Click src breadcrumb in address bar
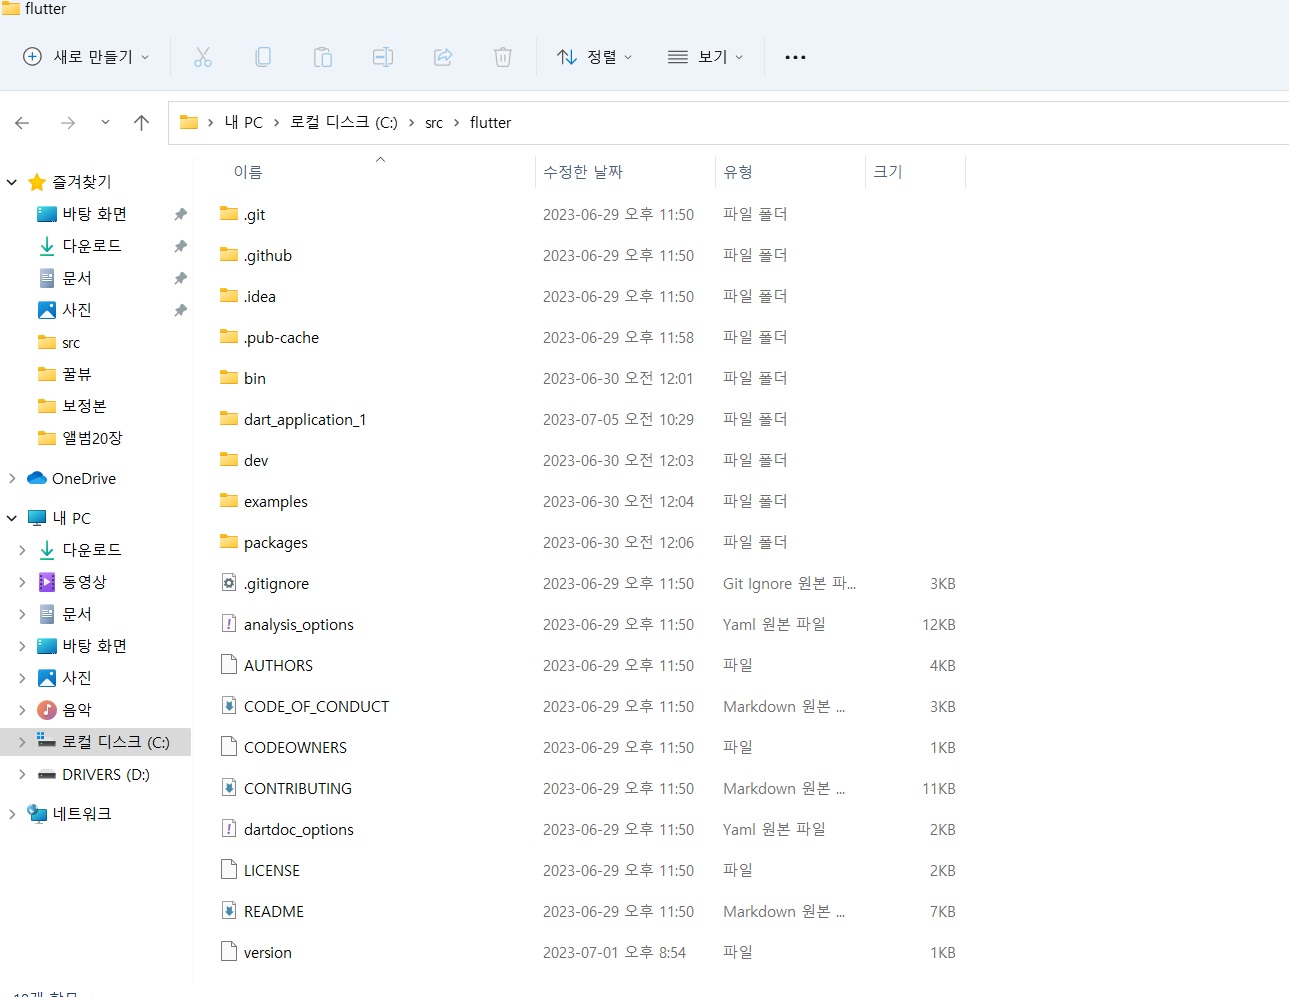 (x=434, y=123)
